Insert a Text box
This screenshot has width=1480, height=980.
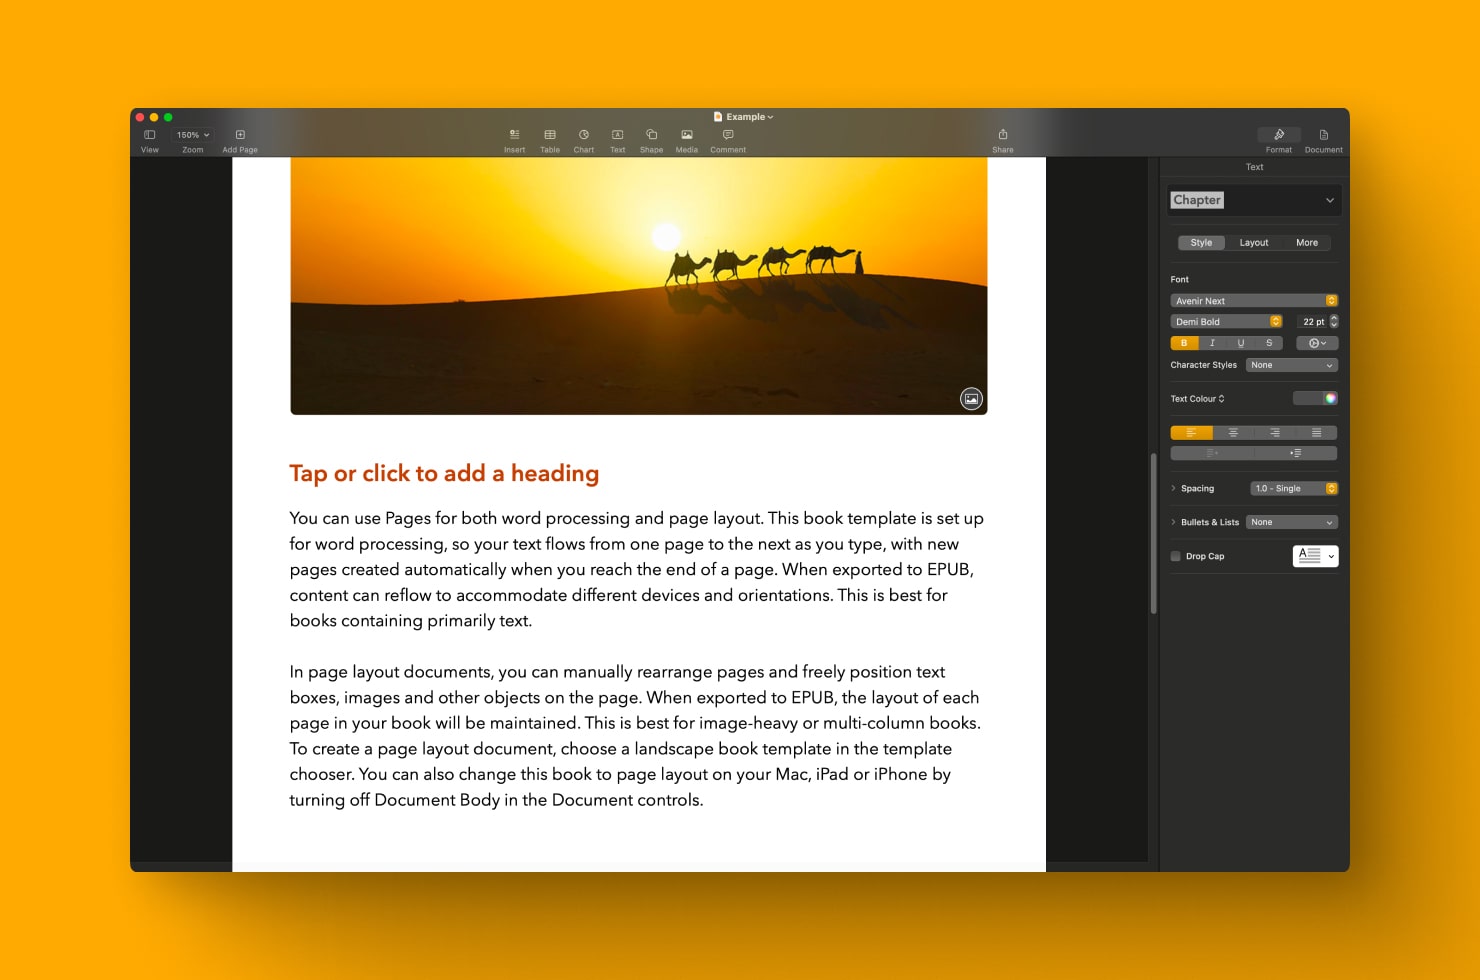coord(617,137)
